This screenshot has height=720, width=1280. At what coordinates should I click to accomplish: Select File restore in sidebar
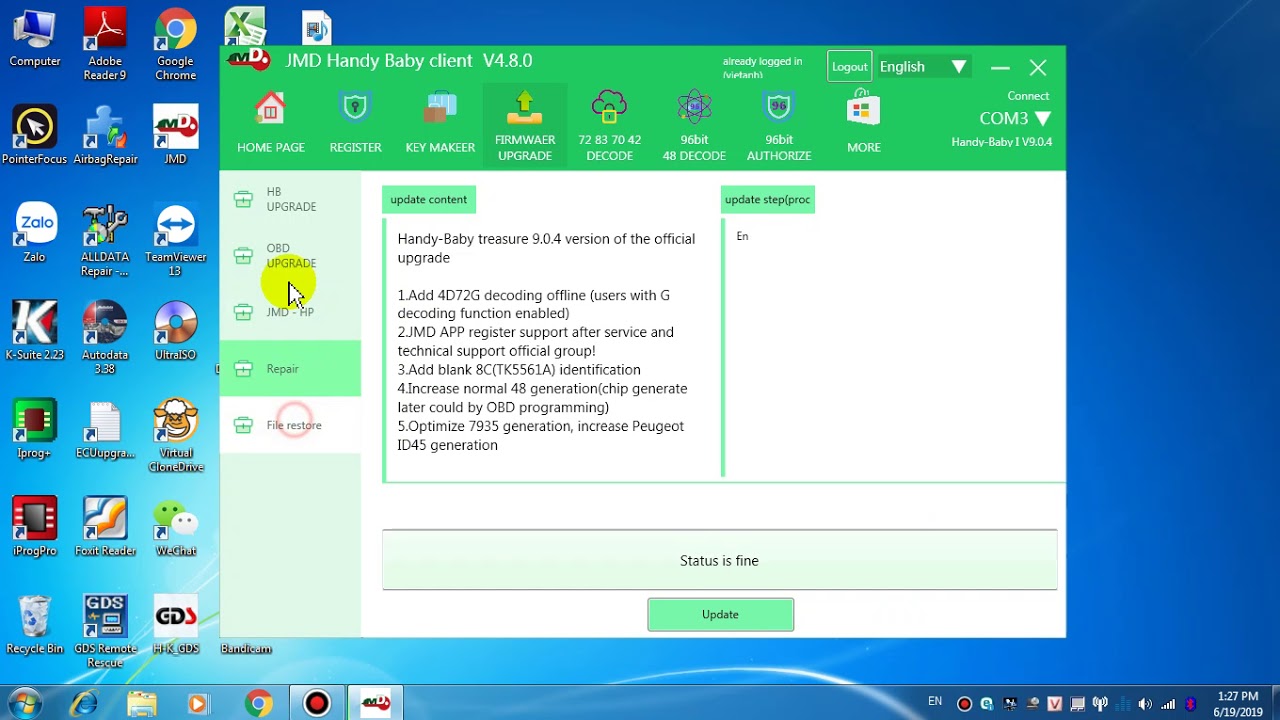[x=290, y=425]
